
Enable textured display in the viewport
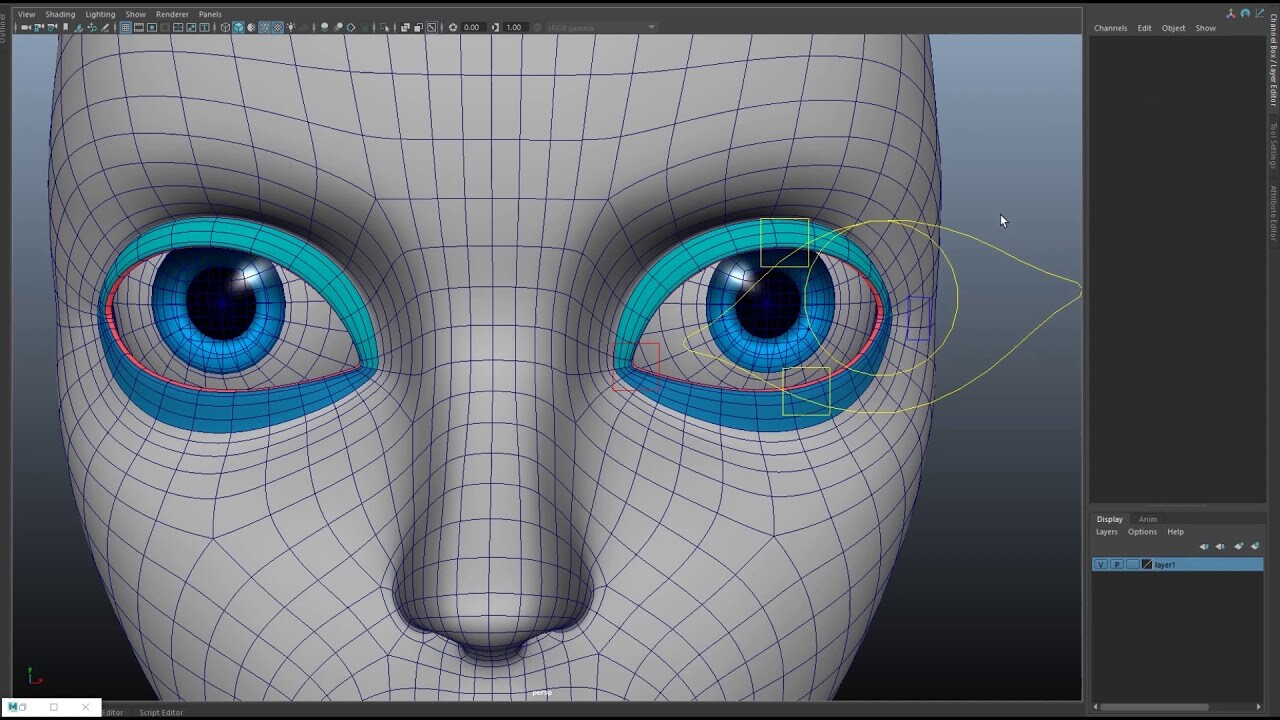coord(251,28)
